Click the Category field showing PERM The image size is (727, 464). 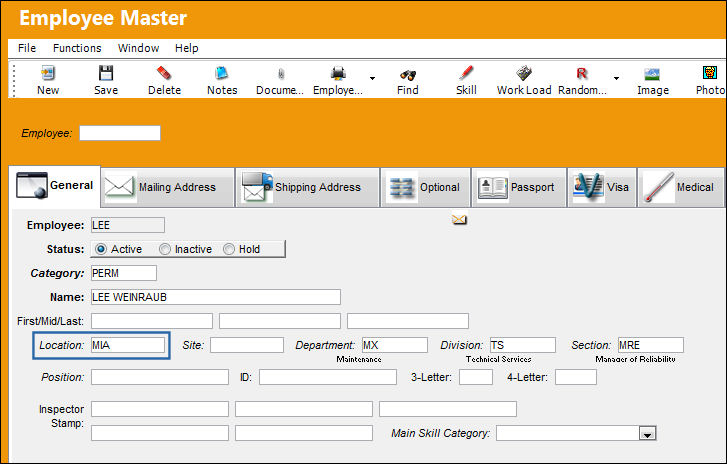click(x=124, y=273)
